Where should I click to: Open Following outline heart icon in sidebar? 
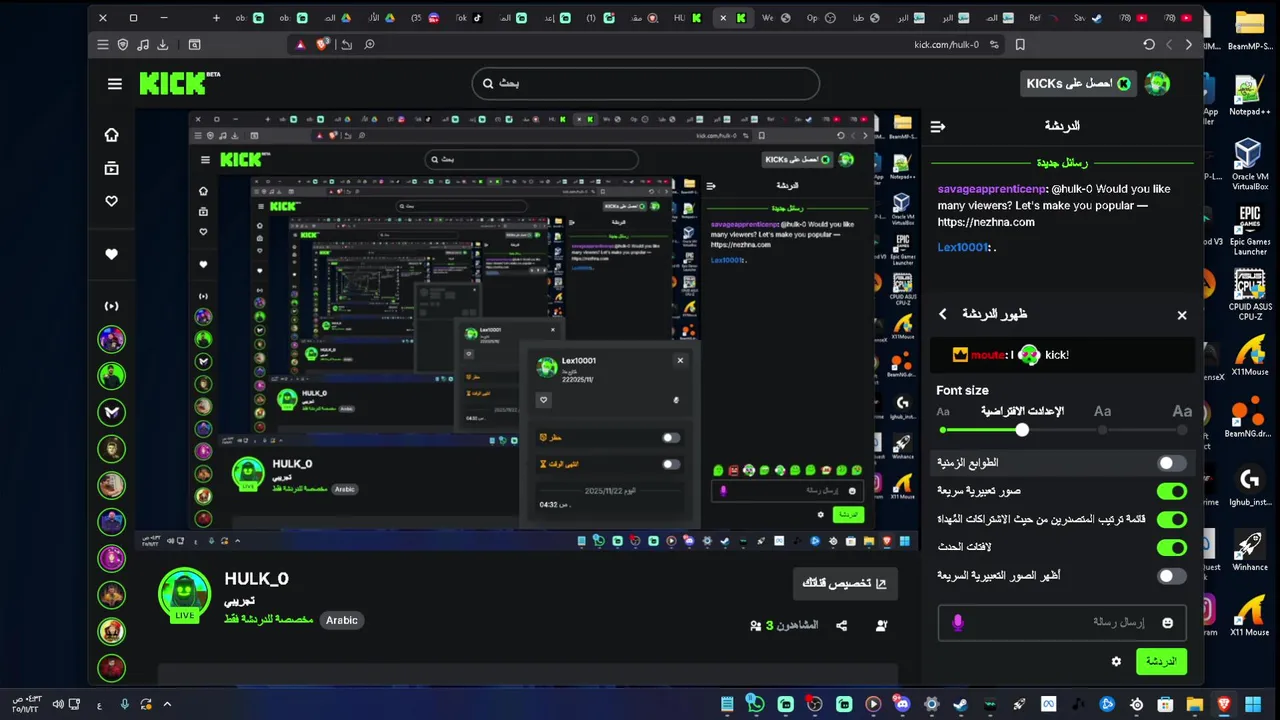112,201
